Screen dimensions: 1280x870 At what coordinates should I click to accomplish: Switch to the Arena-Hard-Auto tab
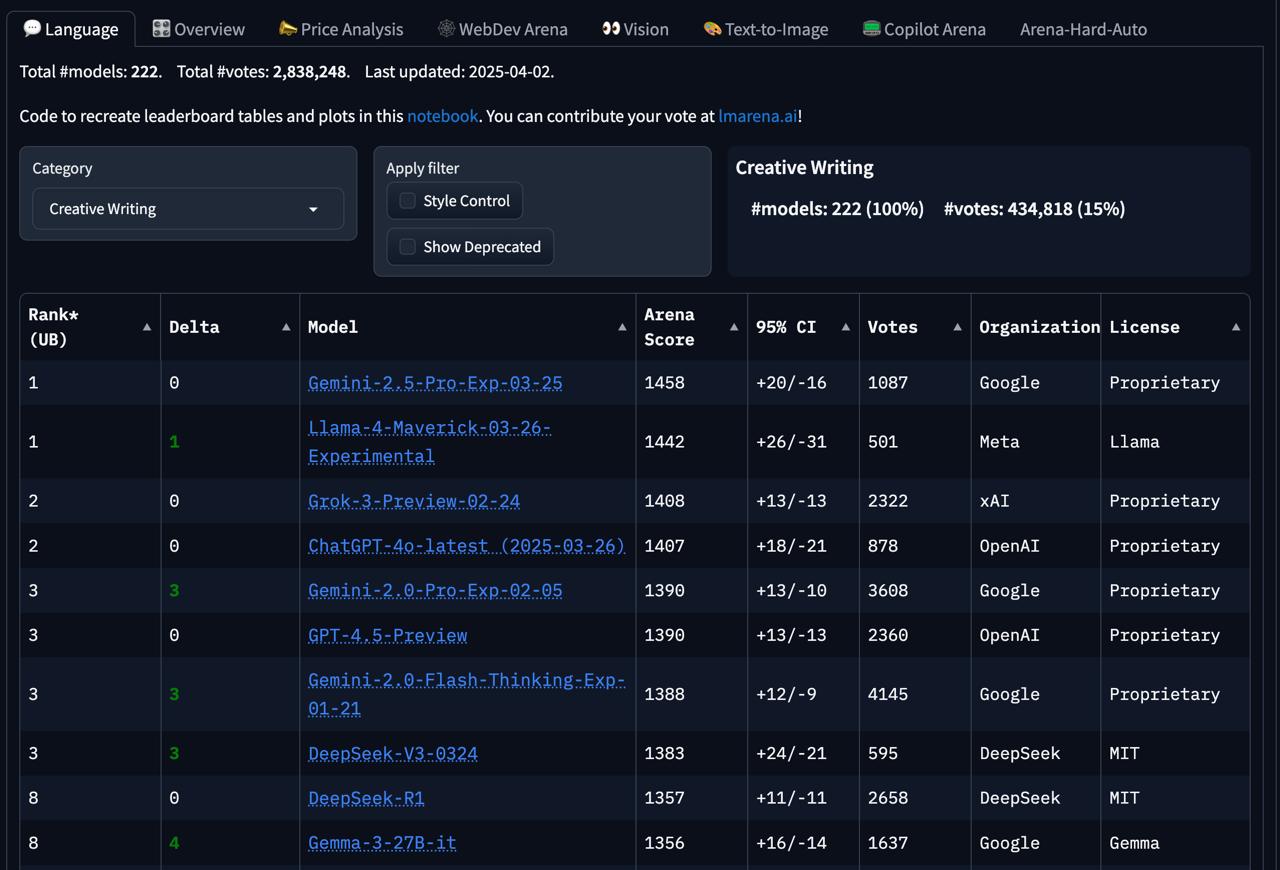(1083, 29)
